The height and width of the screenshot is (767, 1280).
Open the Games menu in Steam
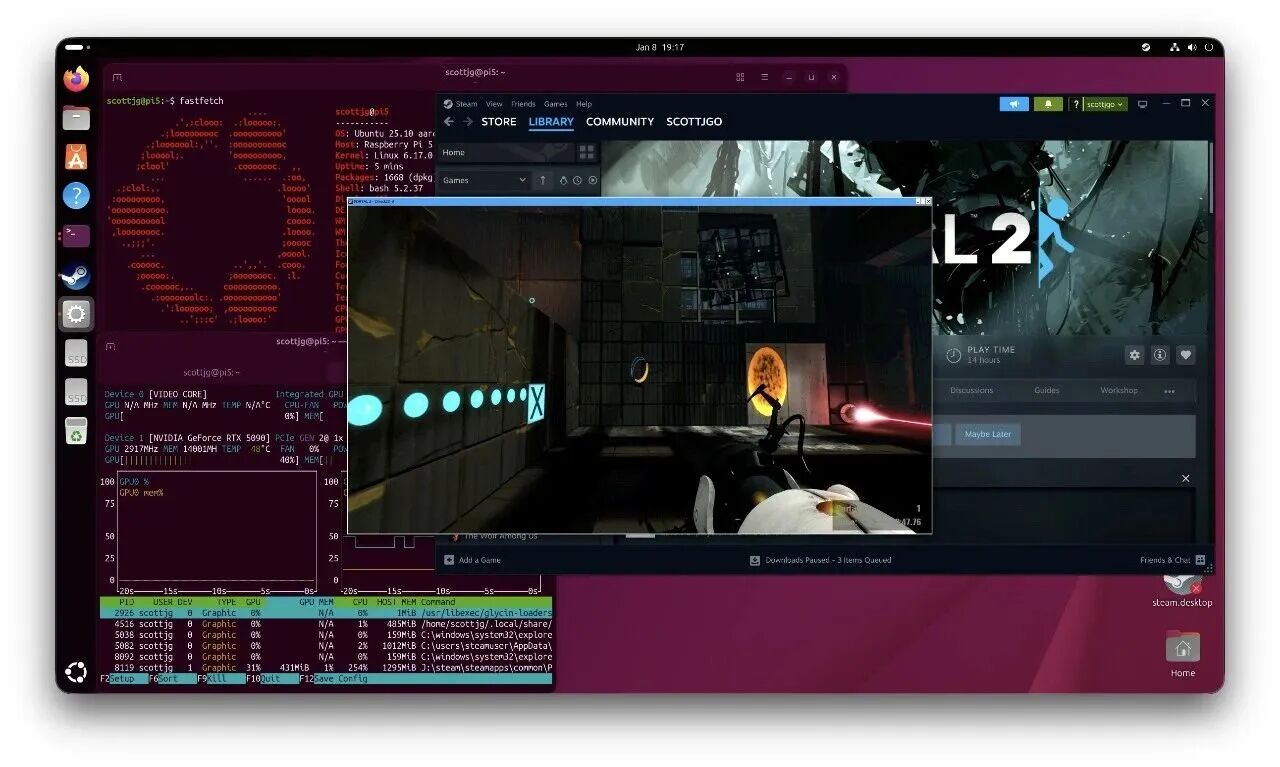(x=556, y=104)
